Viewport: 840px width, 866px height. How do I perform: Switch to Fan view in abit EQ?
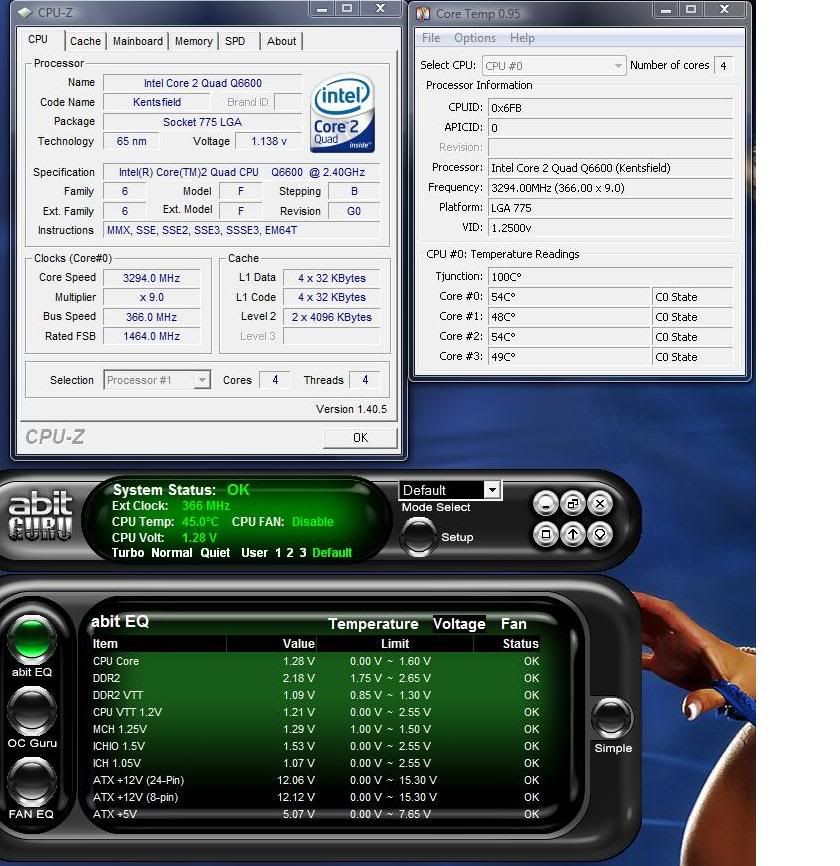(x=514, y=624)
